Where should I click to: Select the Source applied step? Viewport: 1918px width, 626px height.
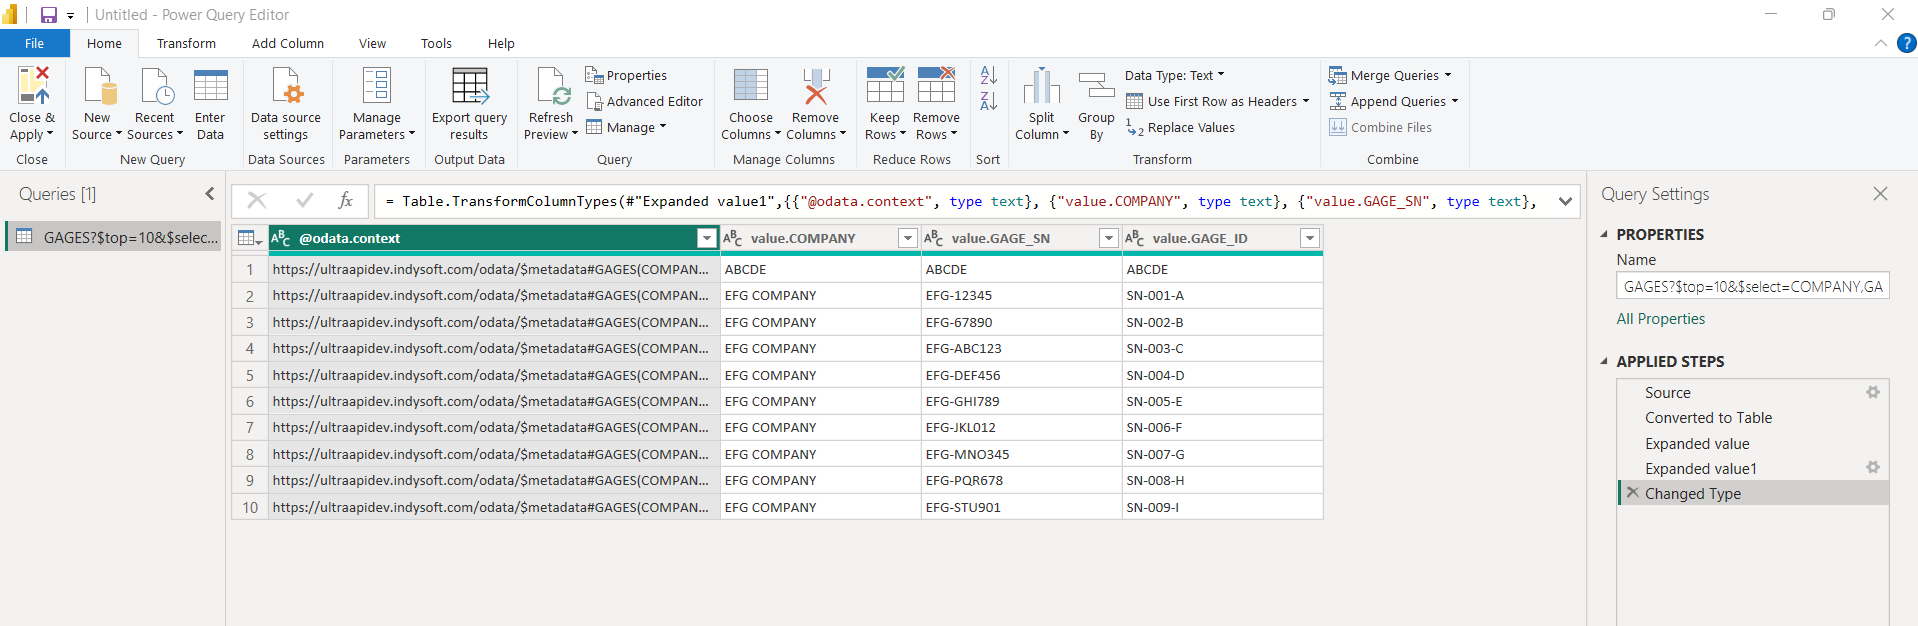click(1668, 393)
